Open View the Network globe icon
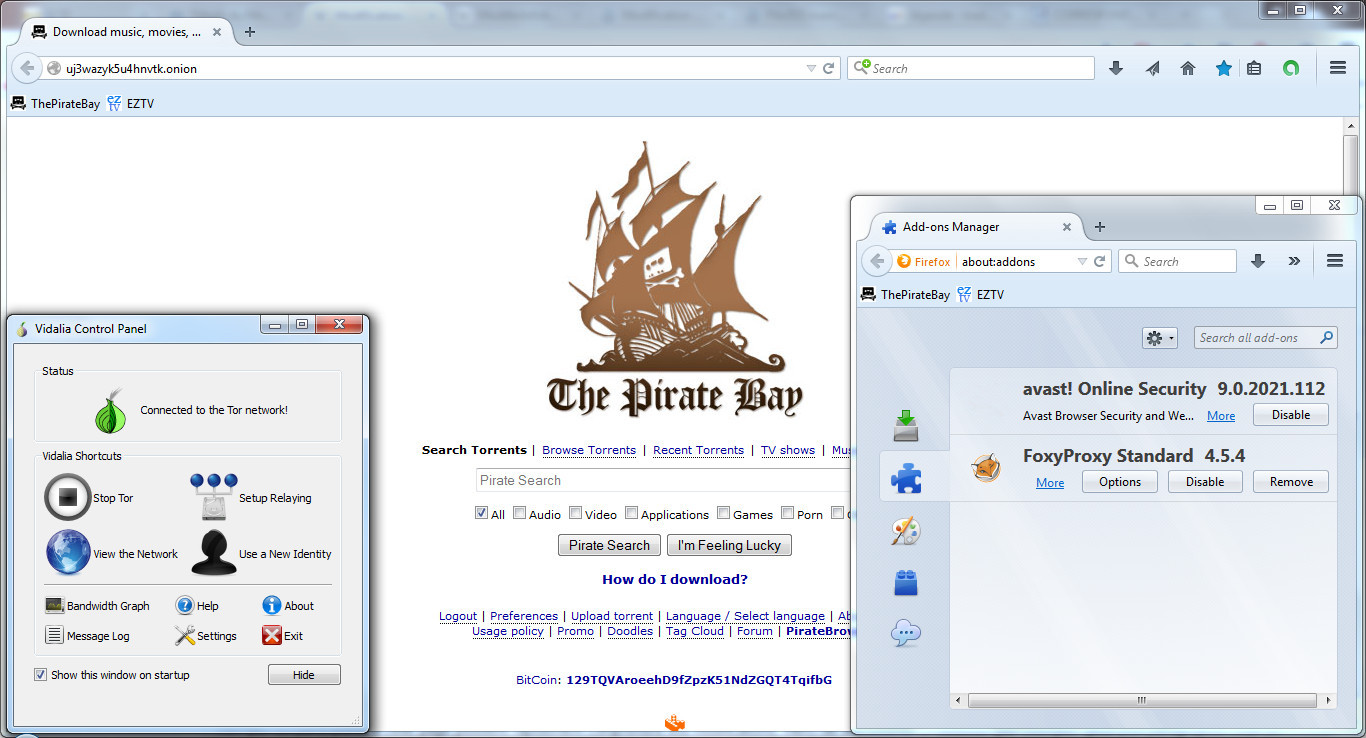The image size is (1366, 738). (x=68, y=553)
